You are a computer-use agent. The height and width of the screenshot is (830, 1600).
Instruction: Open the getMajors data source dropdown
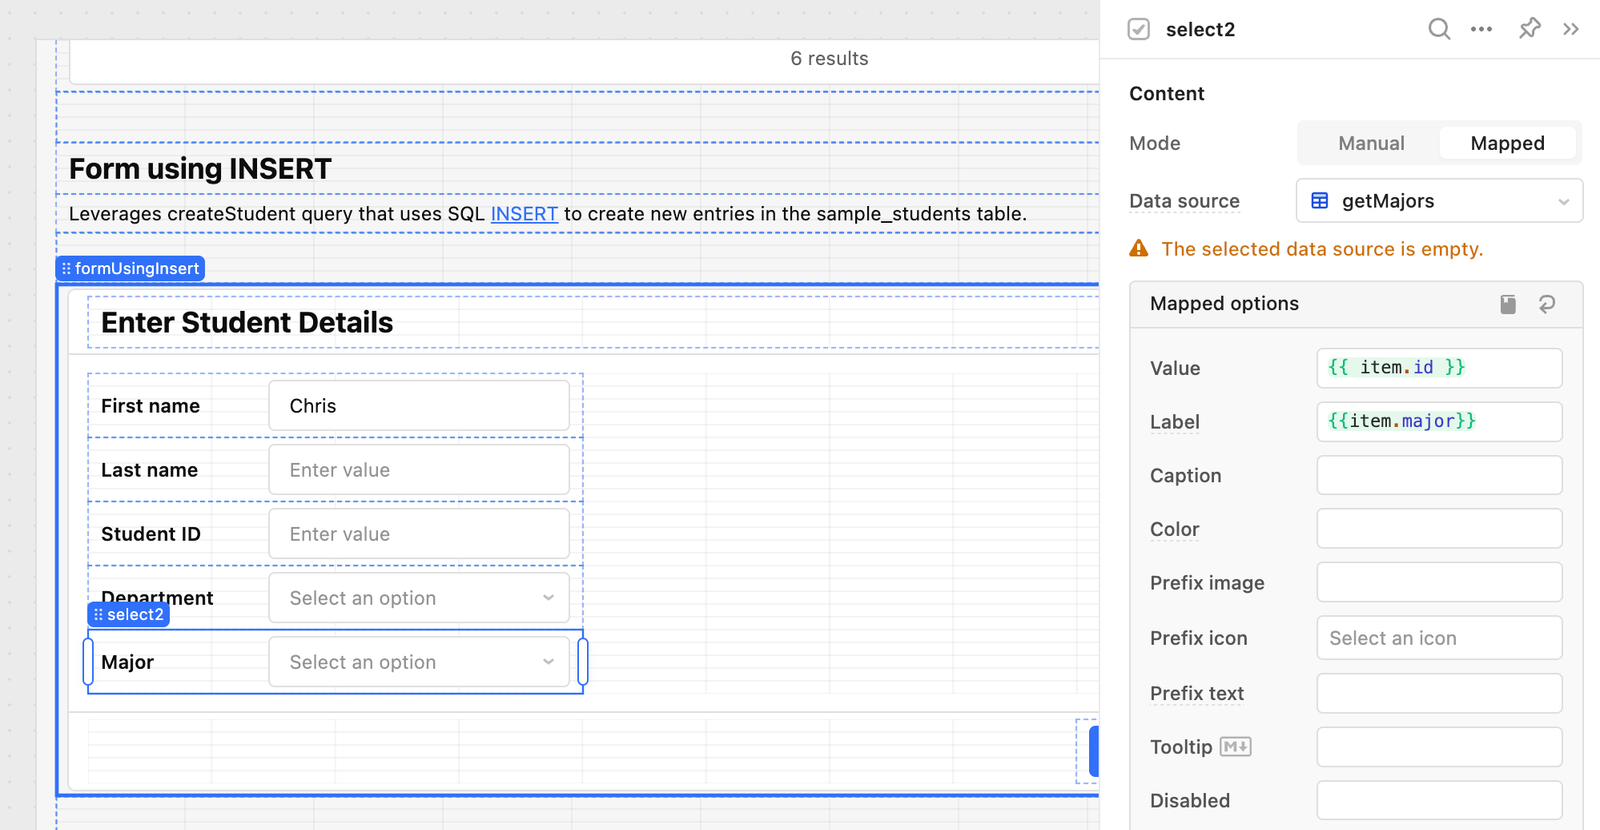coord(1439,201)
